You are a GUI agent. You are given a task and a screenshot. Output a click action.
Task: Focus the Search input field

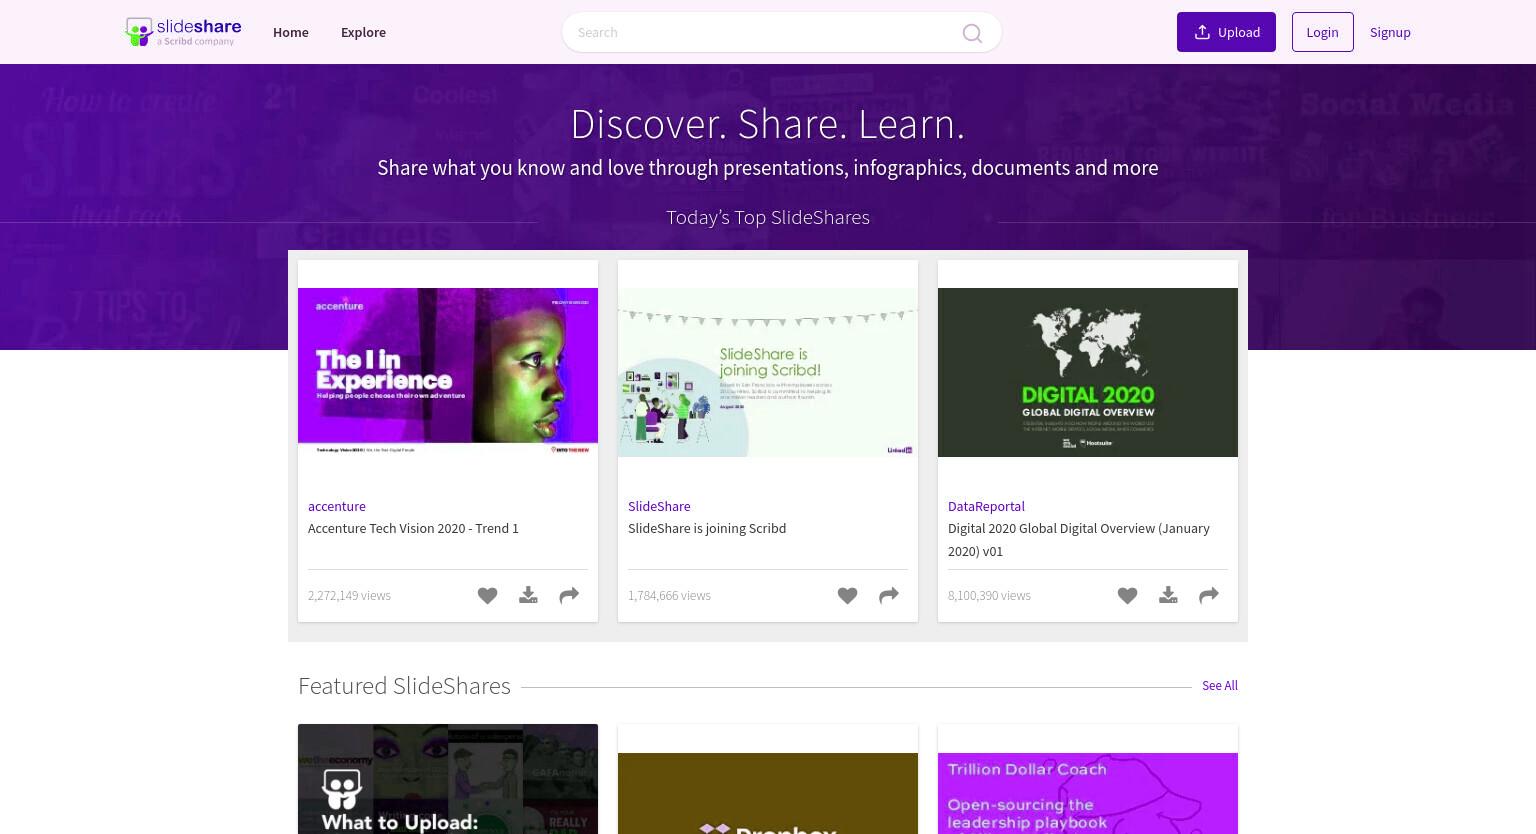tap(764, 32)
